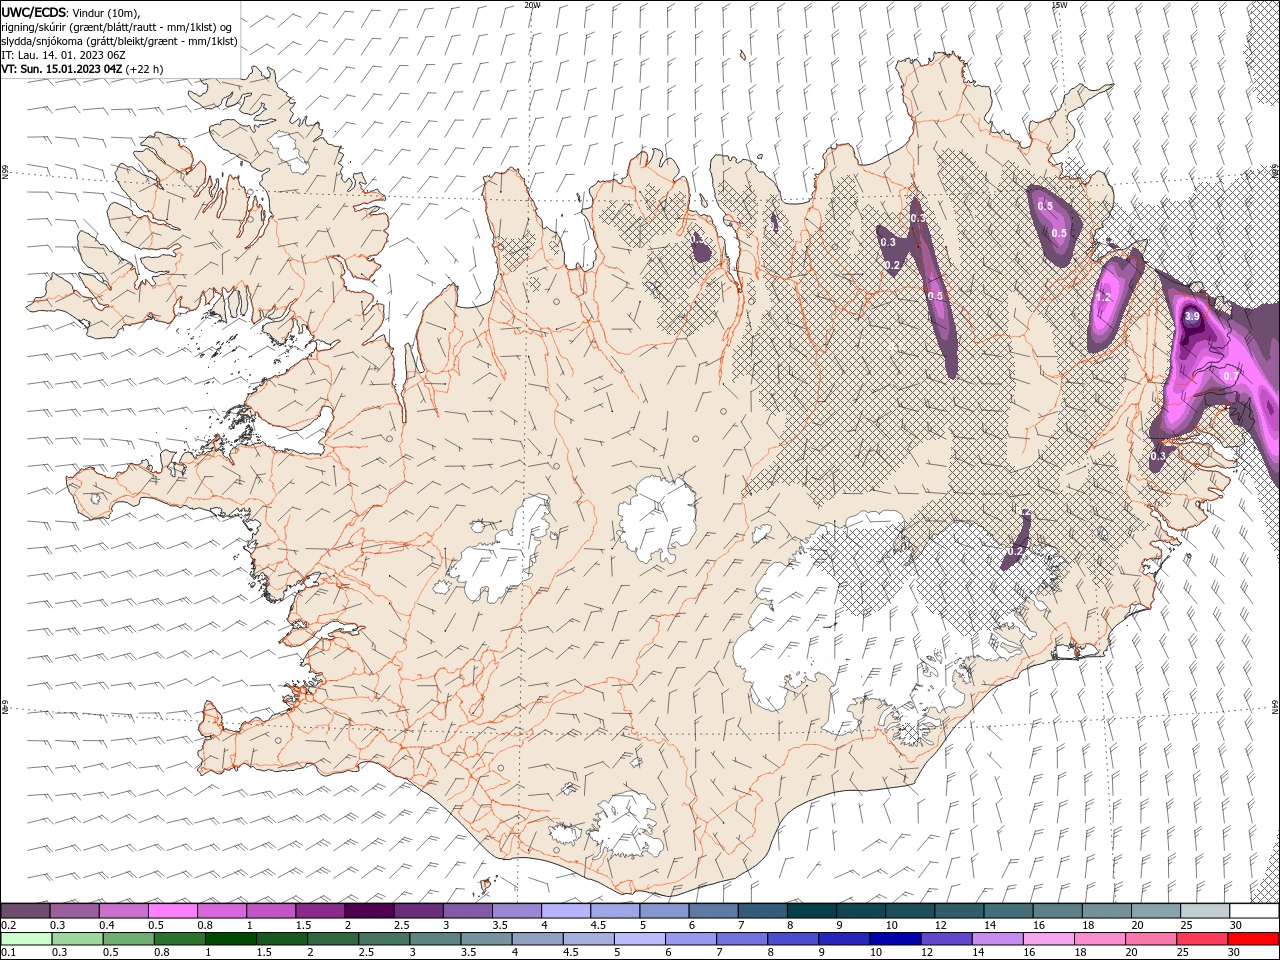
Task: Click the palest green 0.1 rain-scale swatch
Action: (x=26, y=939)
